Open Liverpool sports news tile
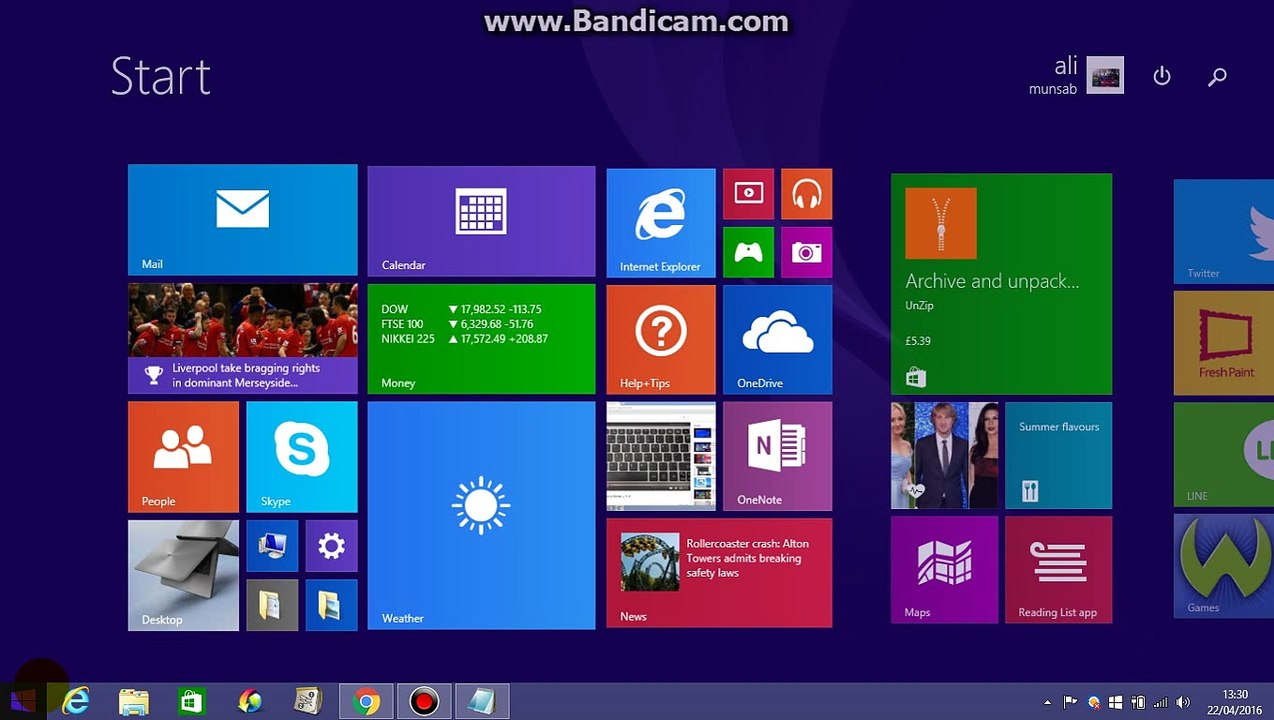The height and width of the screenshot is (720, 1274). (x=242, y=339)
